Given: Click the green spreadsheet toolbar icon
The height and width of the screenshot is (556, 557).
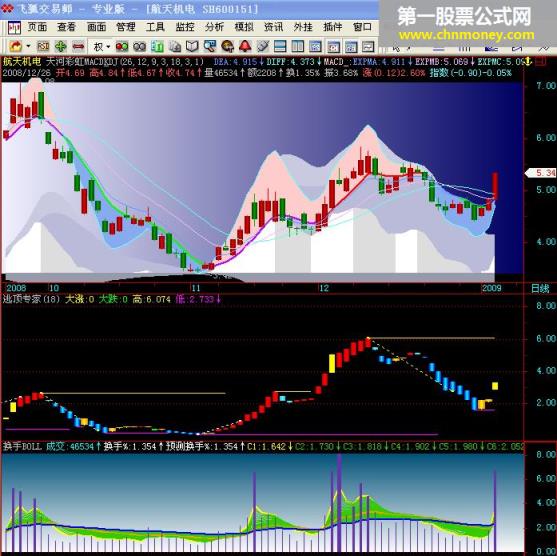Looking at the screenshot, I should [x=157, y=47].
